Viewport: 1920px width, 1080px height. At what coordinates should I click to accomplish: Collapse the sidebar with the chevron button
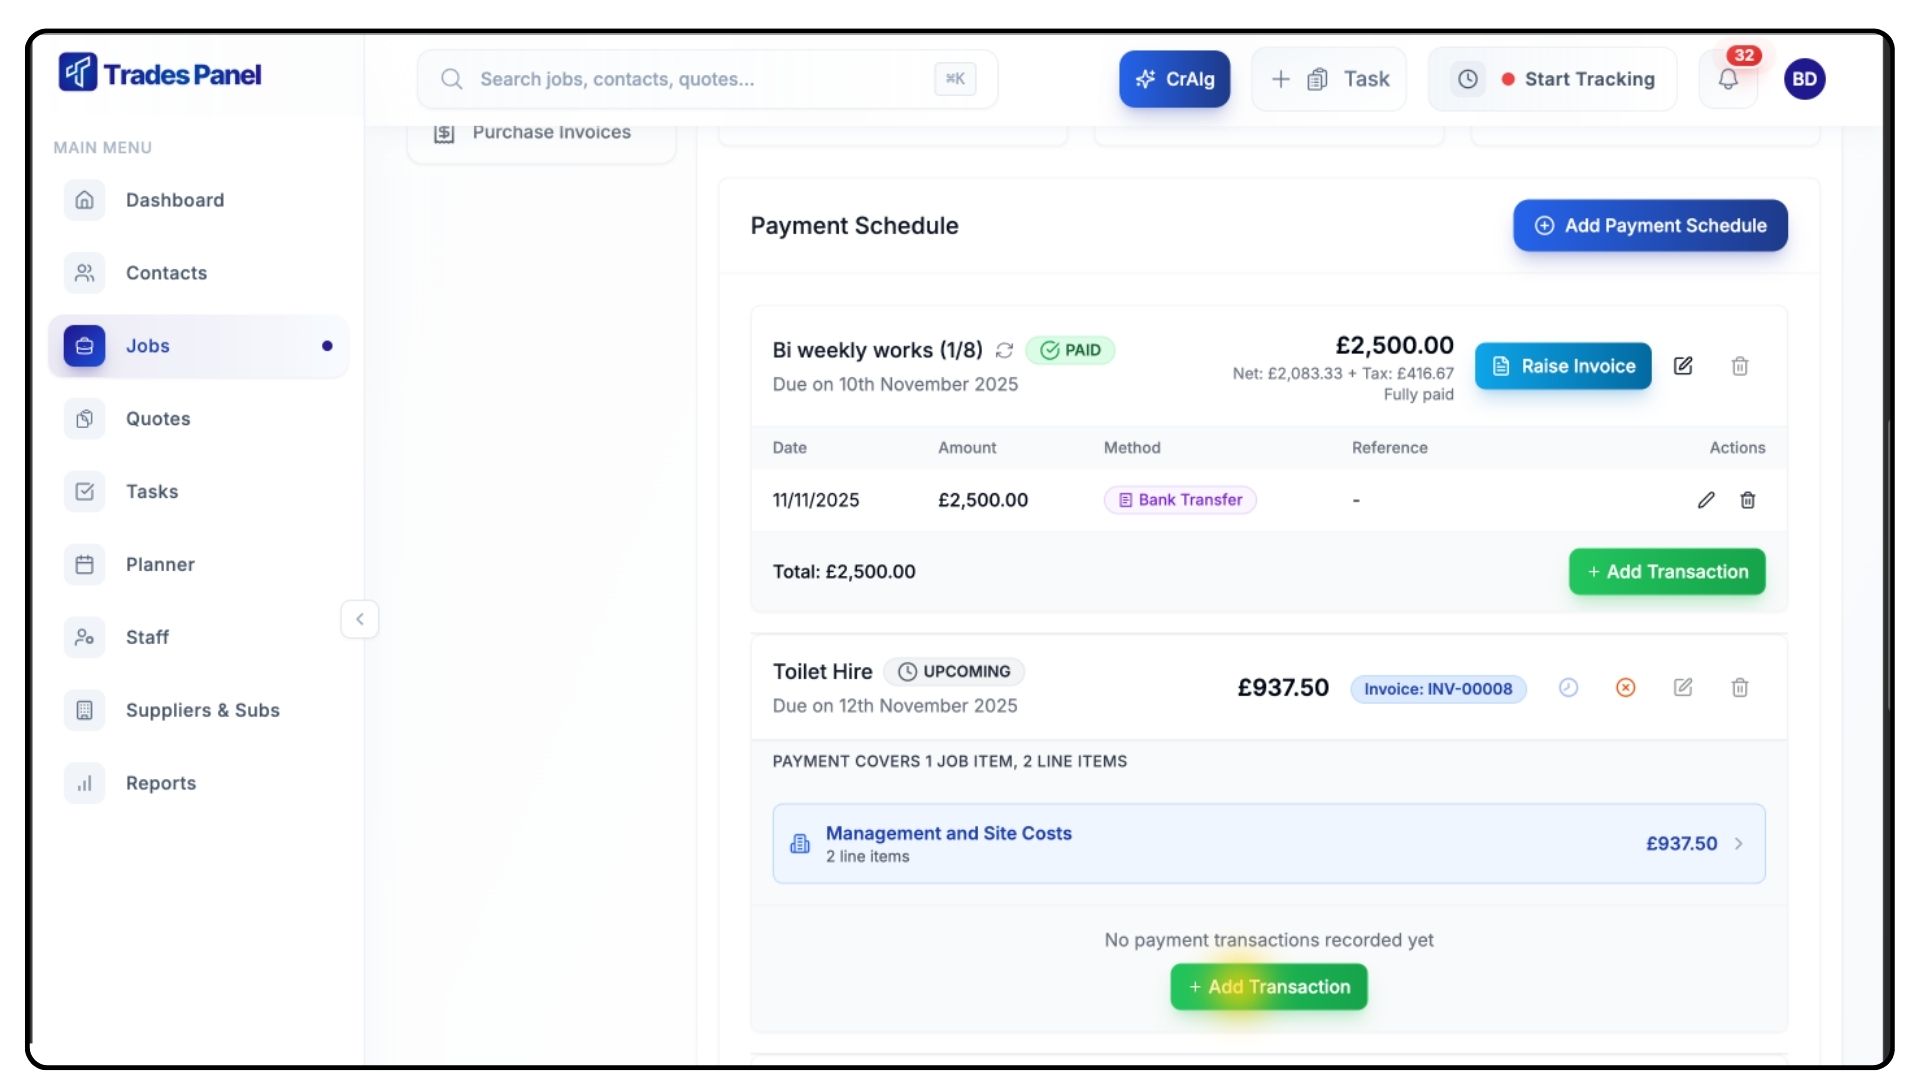[x=360, y=619]
